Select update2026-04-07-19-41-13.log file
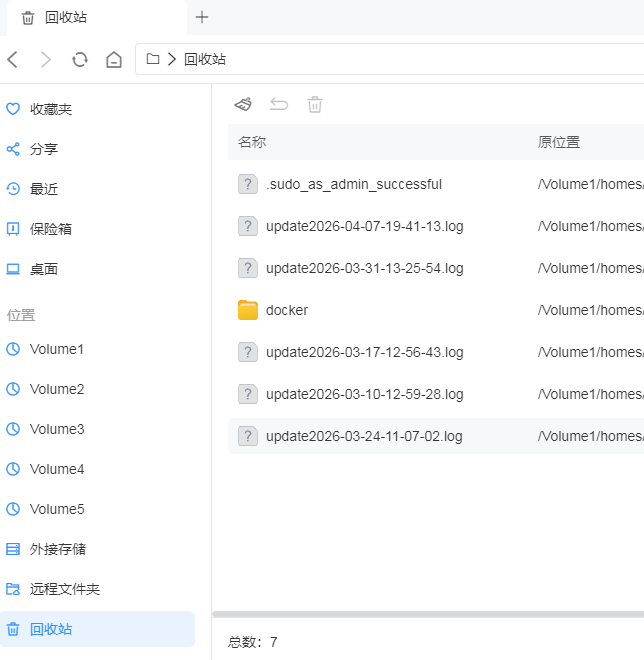 click(436, 226)
